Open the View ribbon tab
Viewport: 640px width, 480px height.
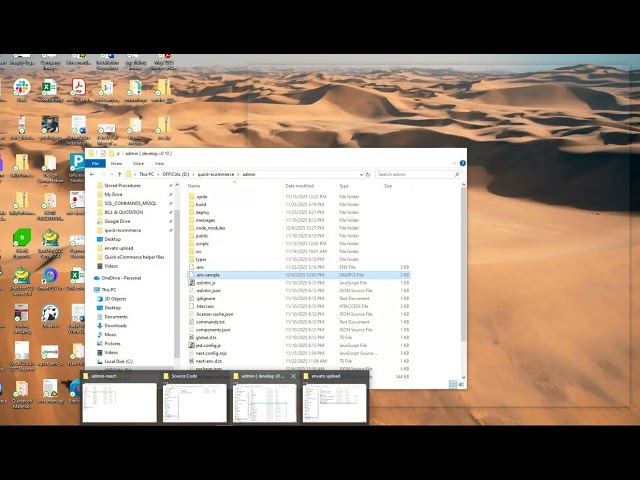click(x=159, y=164)
